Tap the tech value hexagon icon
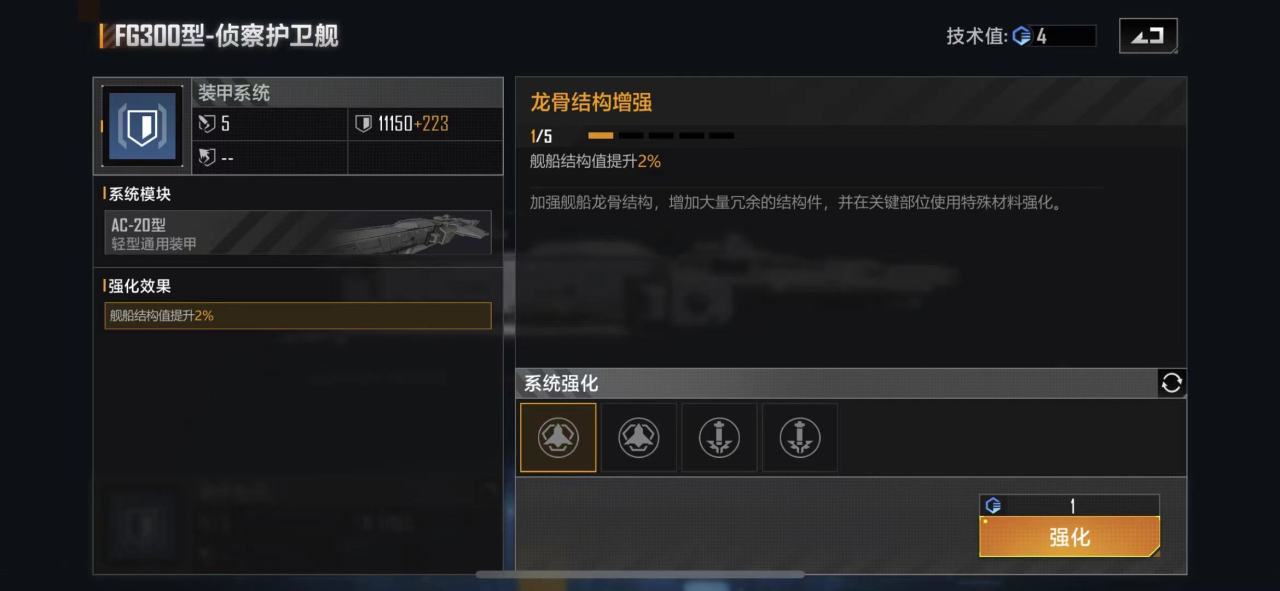The width and height of the screenshot is (1280, 591). point(1022,36)
